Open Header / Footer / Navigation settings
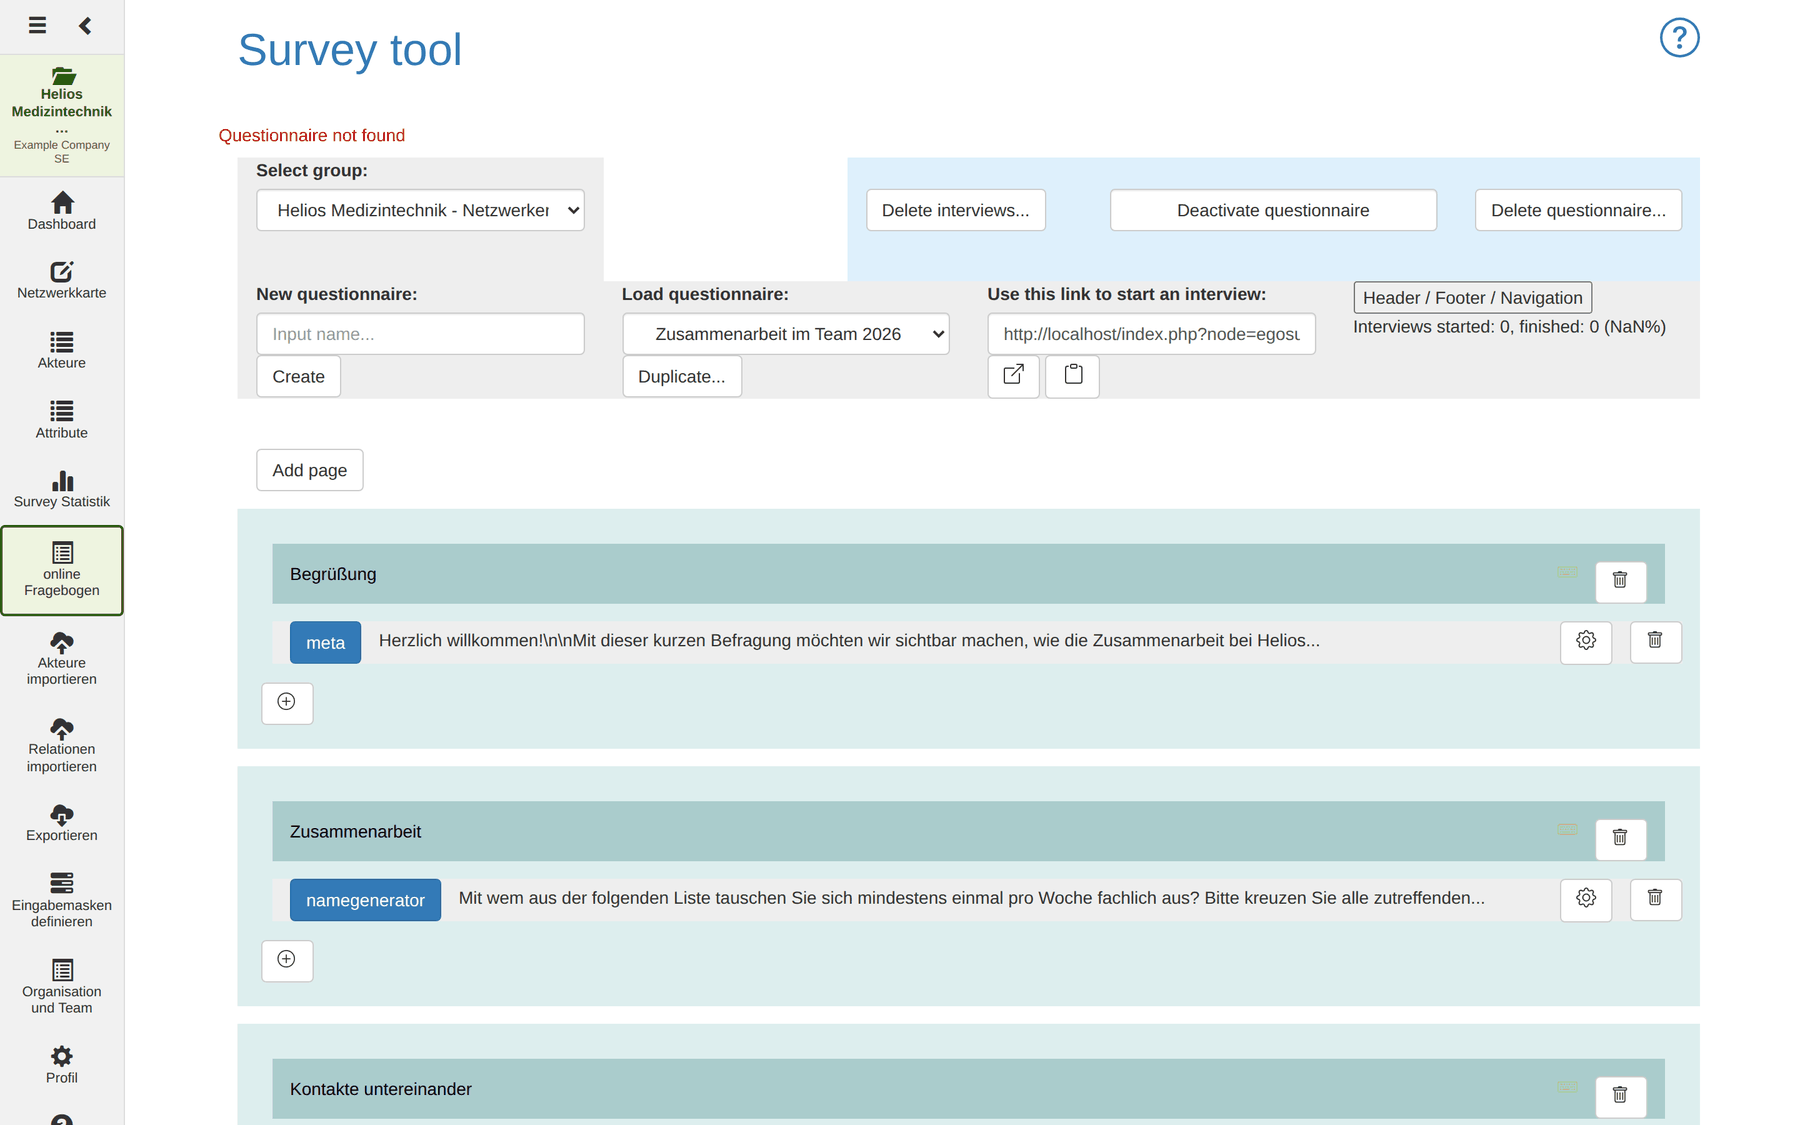The height and width of the screenshot is (1125, 1800). click(x=1472, y=298)
